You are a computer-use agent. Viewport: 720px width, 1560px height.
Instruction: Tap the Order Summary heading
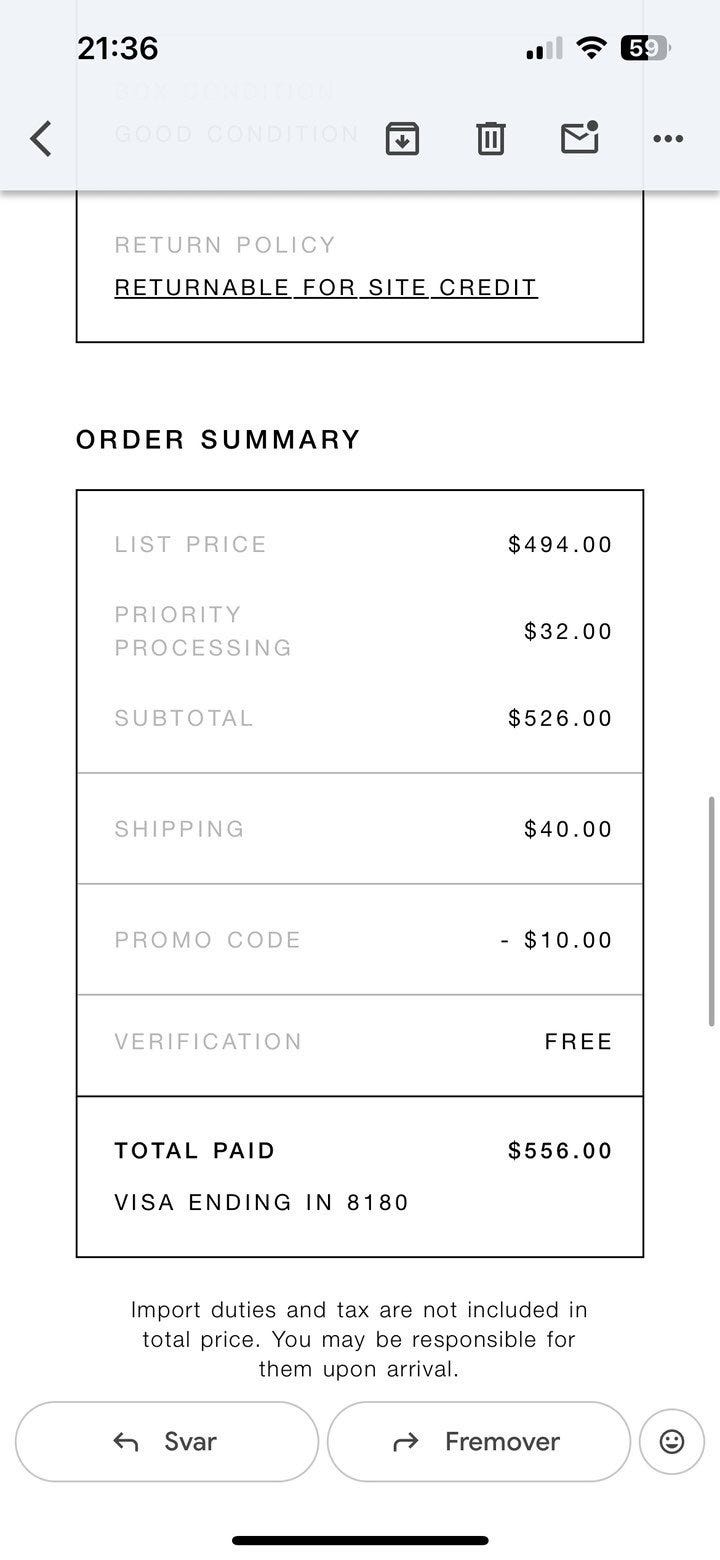point(218,440)
